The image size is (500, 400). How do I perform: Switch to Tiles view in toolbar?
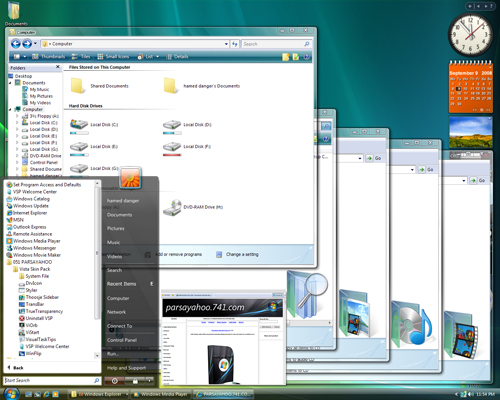81,57
